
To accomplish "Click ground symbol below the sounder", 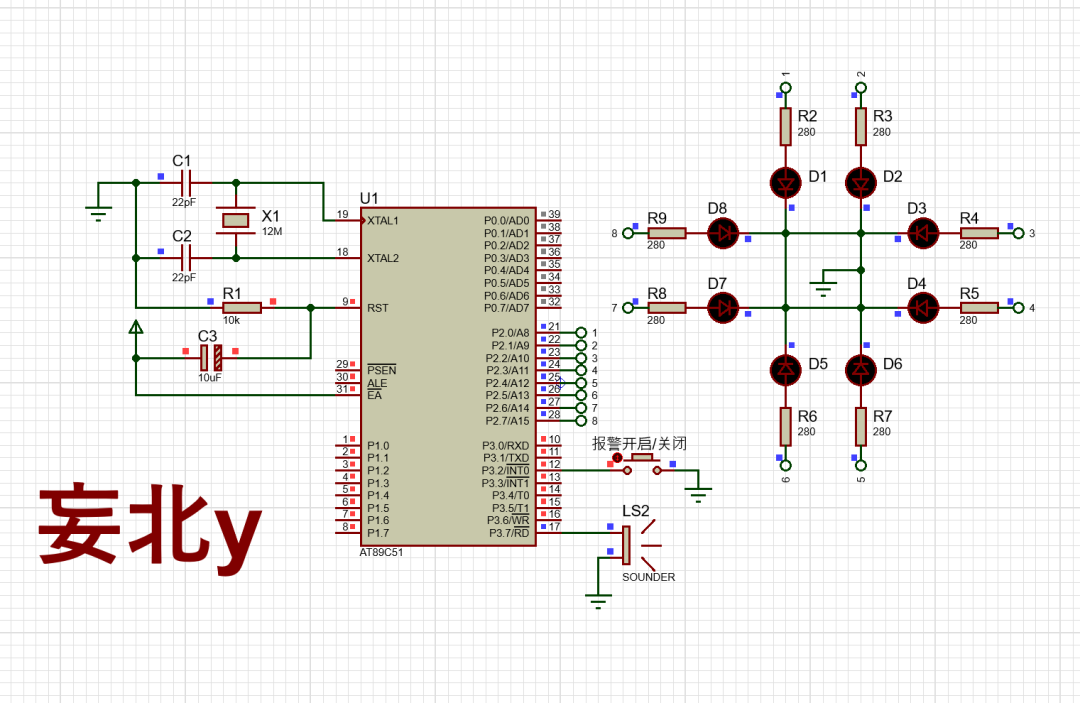I will coord(598,600).
